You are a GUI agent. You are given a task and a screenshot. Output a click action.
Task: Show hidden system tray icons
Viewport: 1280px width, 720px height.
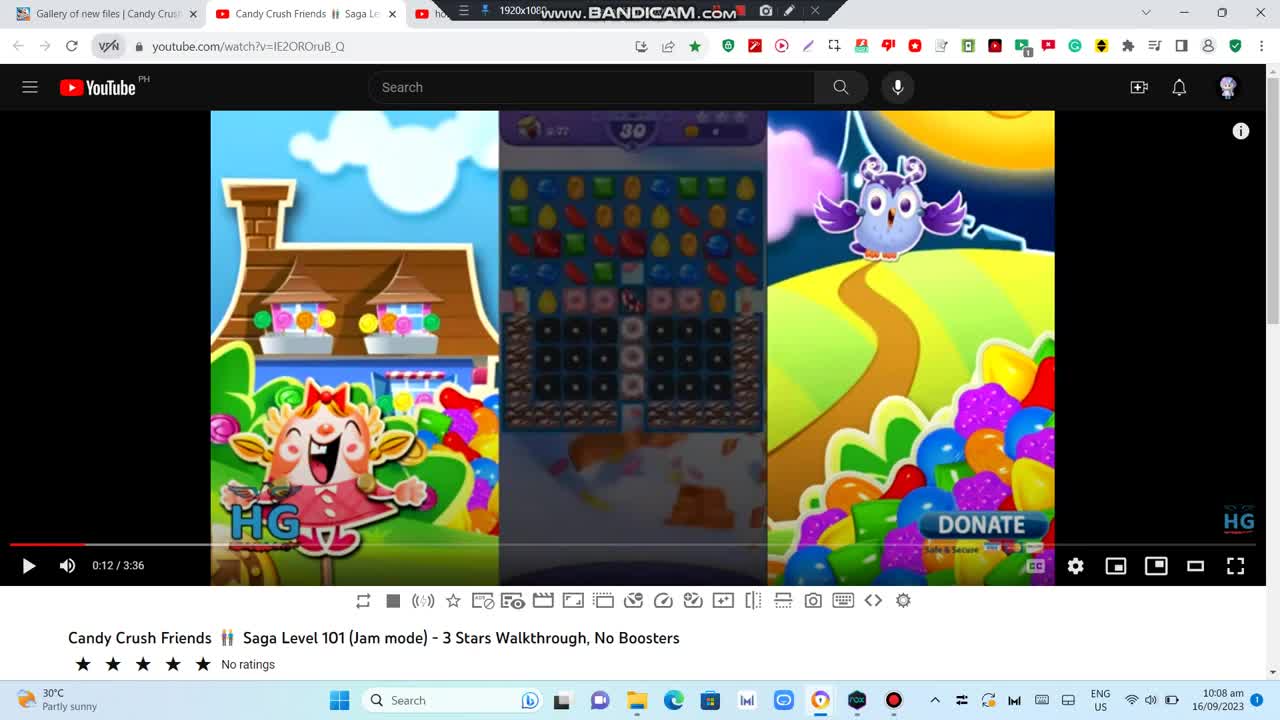935,700
